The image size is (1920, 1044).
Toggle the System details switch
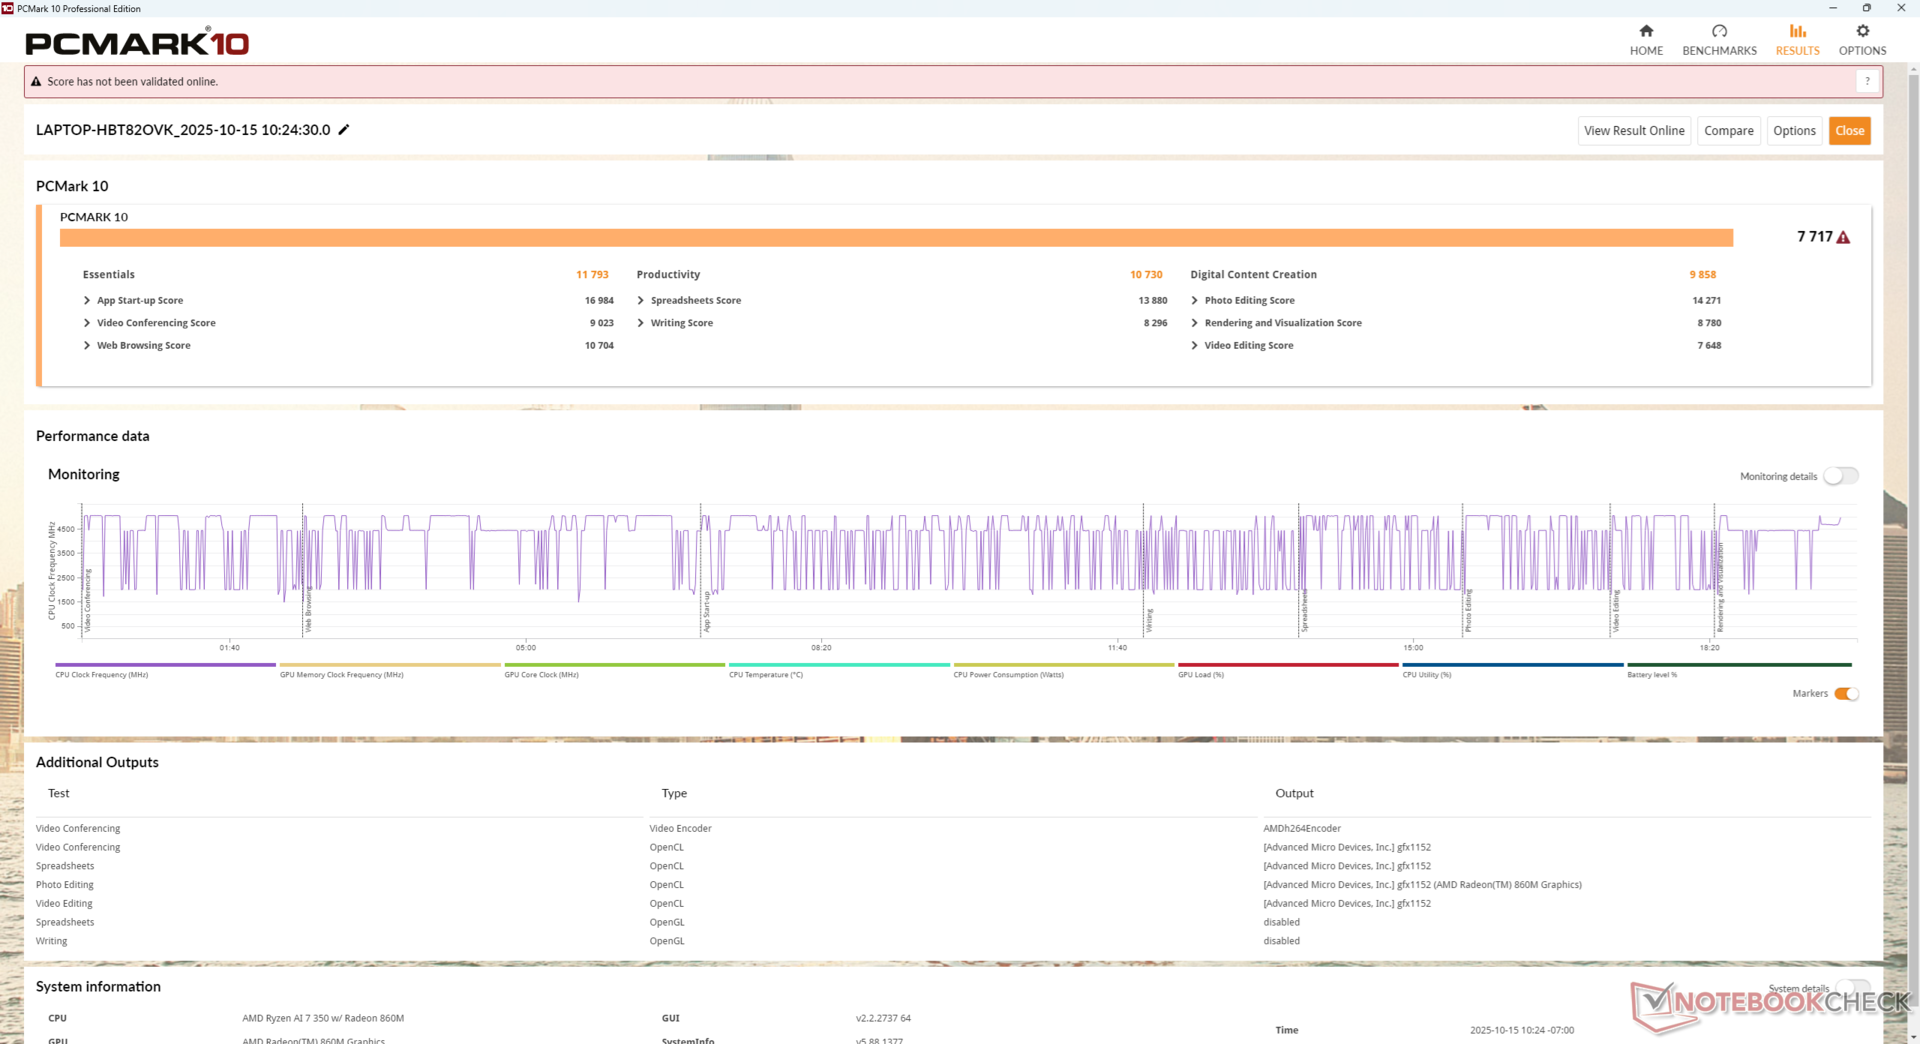coord(1852,988)
